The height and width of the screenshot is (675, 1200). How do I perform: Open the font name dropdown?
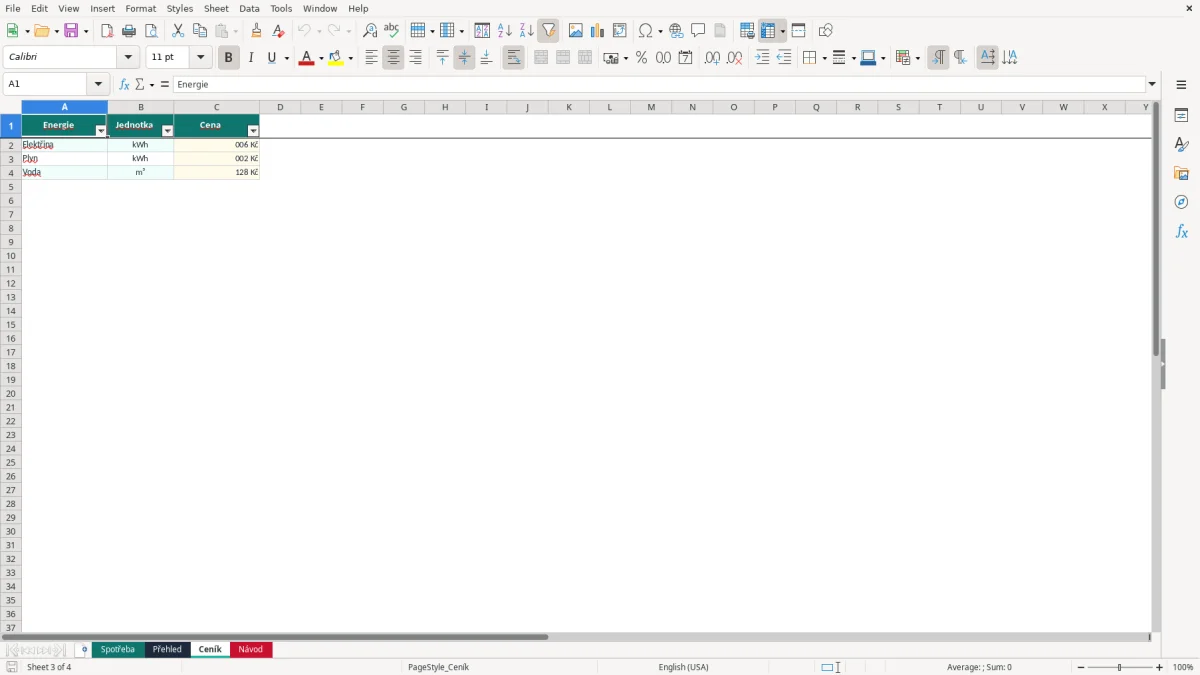[x=128, y=58]
